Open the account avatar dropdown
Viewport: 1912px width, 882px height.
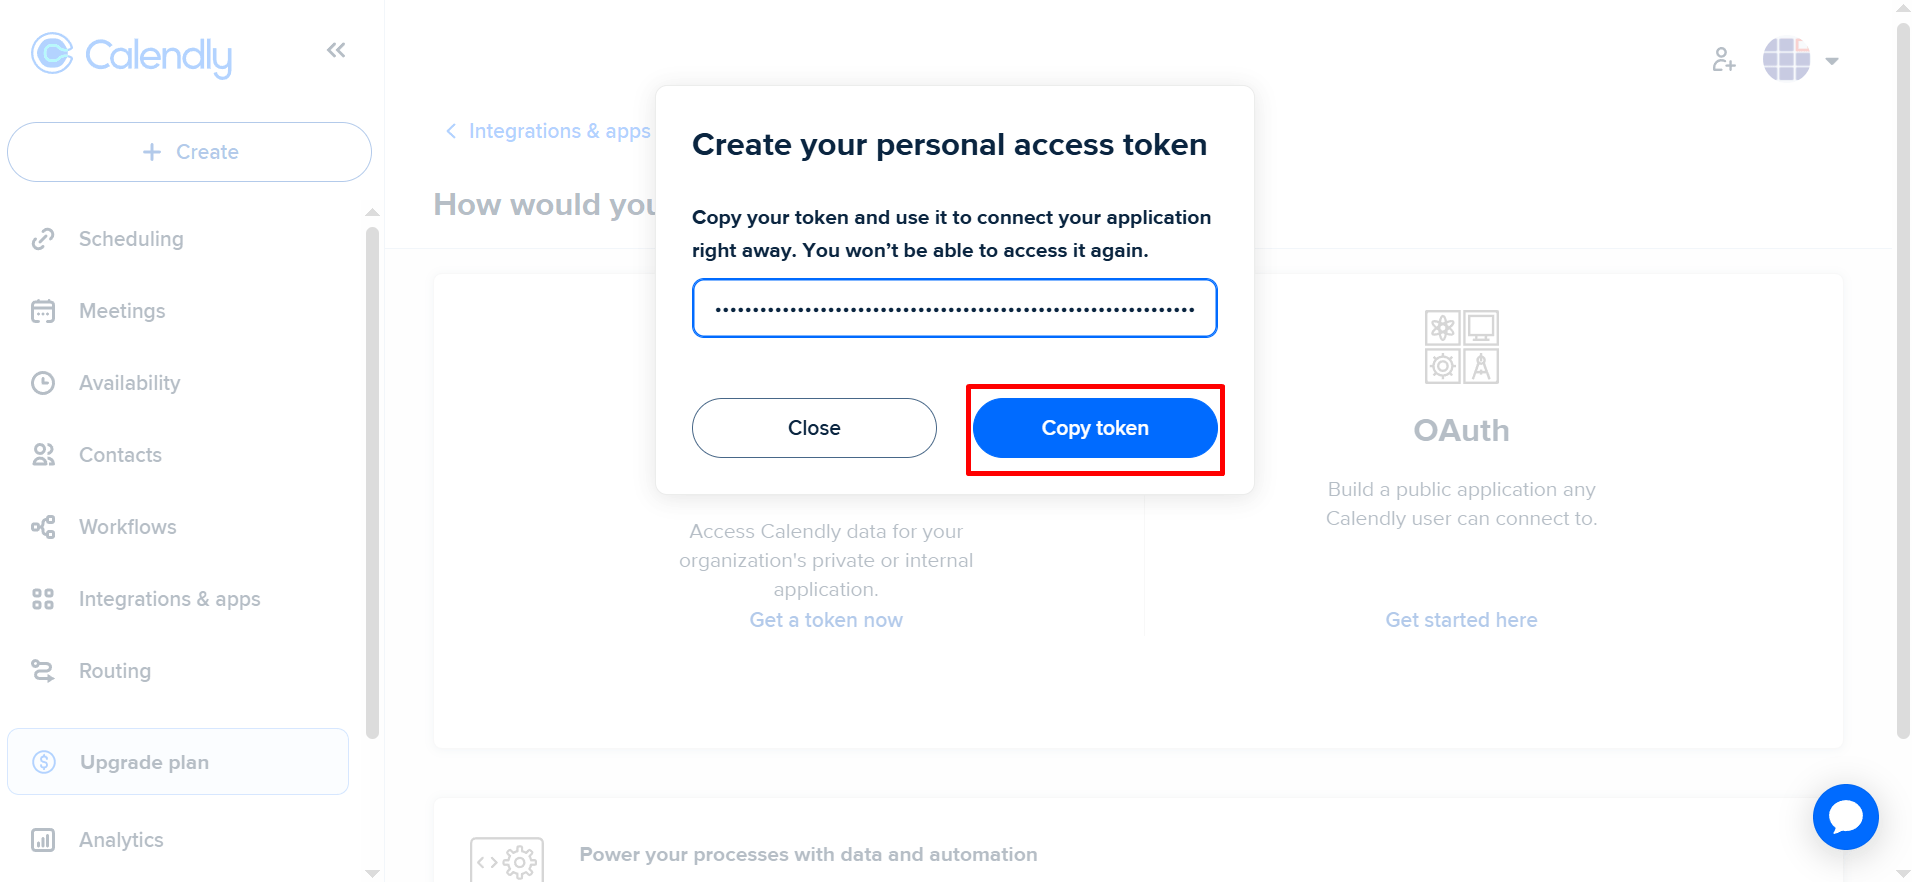(x=1800, y=59)
